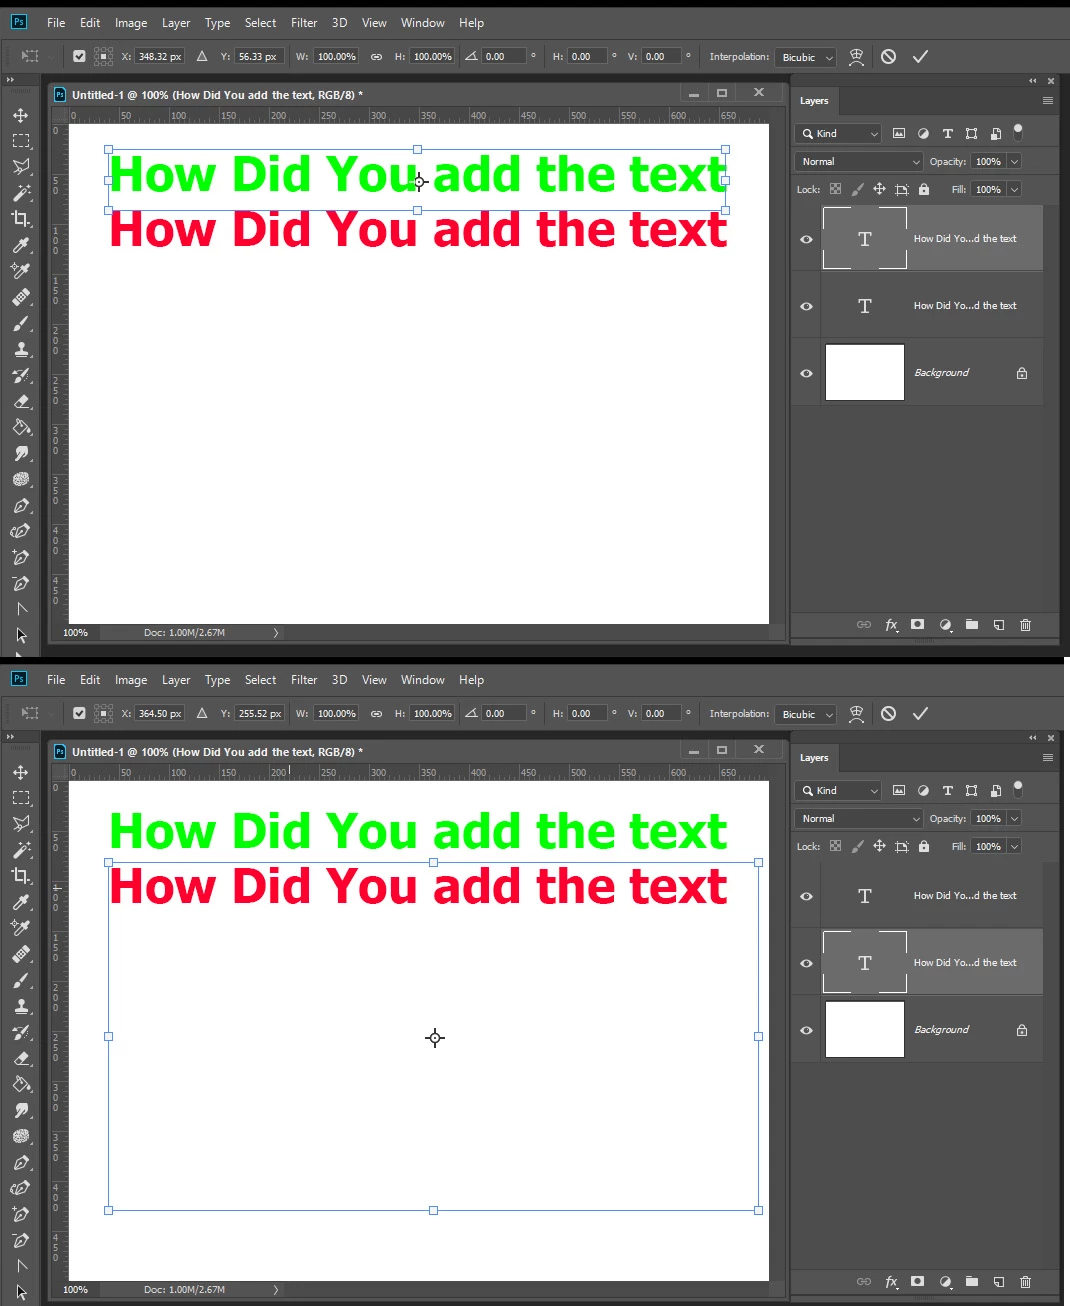
Task: Hide the selected text layer in upper window
Action: (x=806, y=239)
